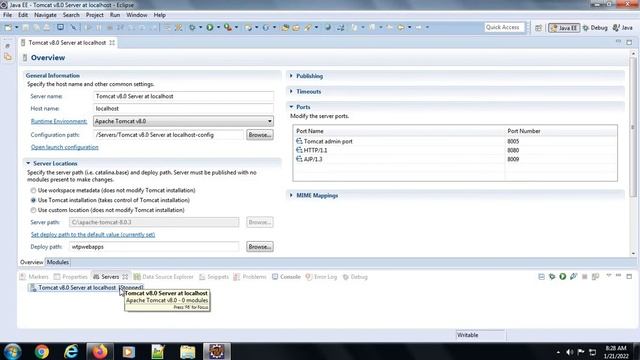Start the server in debug mode from Servers view
Image resolution: width=640 pixels, height=360 pixels.
(552, 277)
